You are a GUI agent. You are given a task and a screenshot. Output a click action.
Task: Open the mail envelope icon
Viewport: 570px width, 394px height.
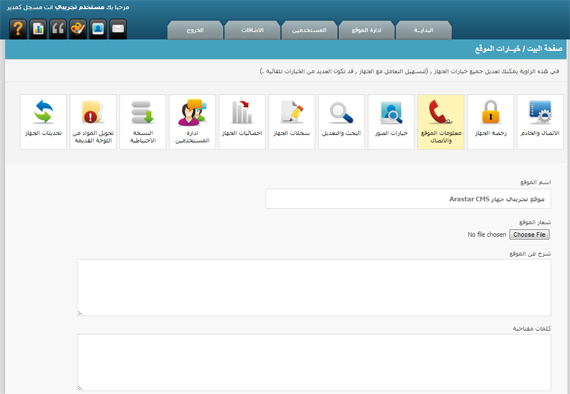[x=118, y=29]
